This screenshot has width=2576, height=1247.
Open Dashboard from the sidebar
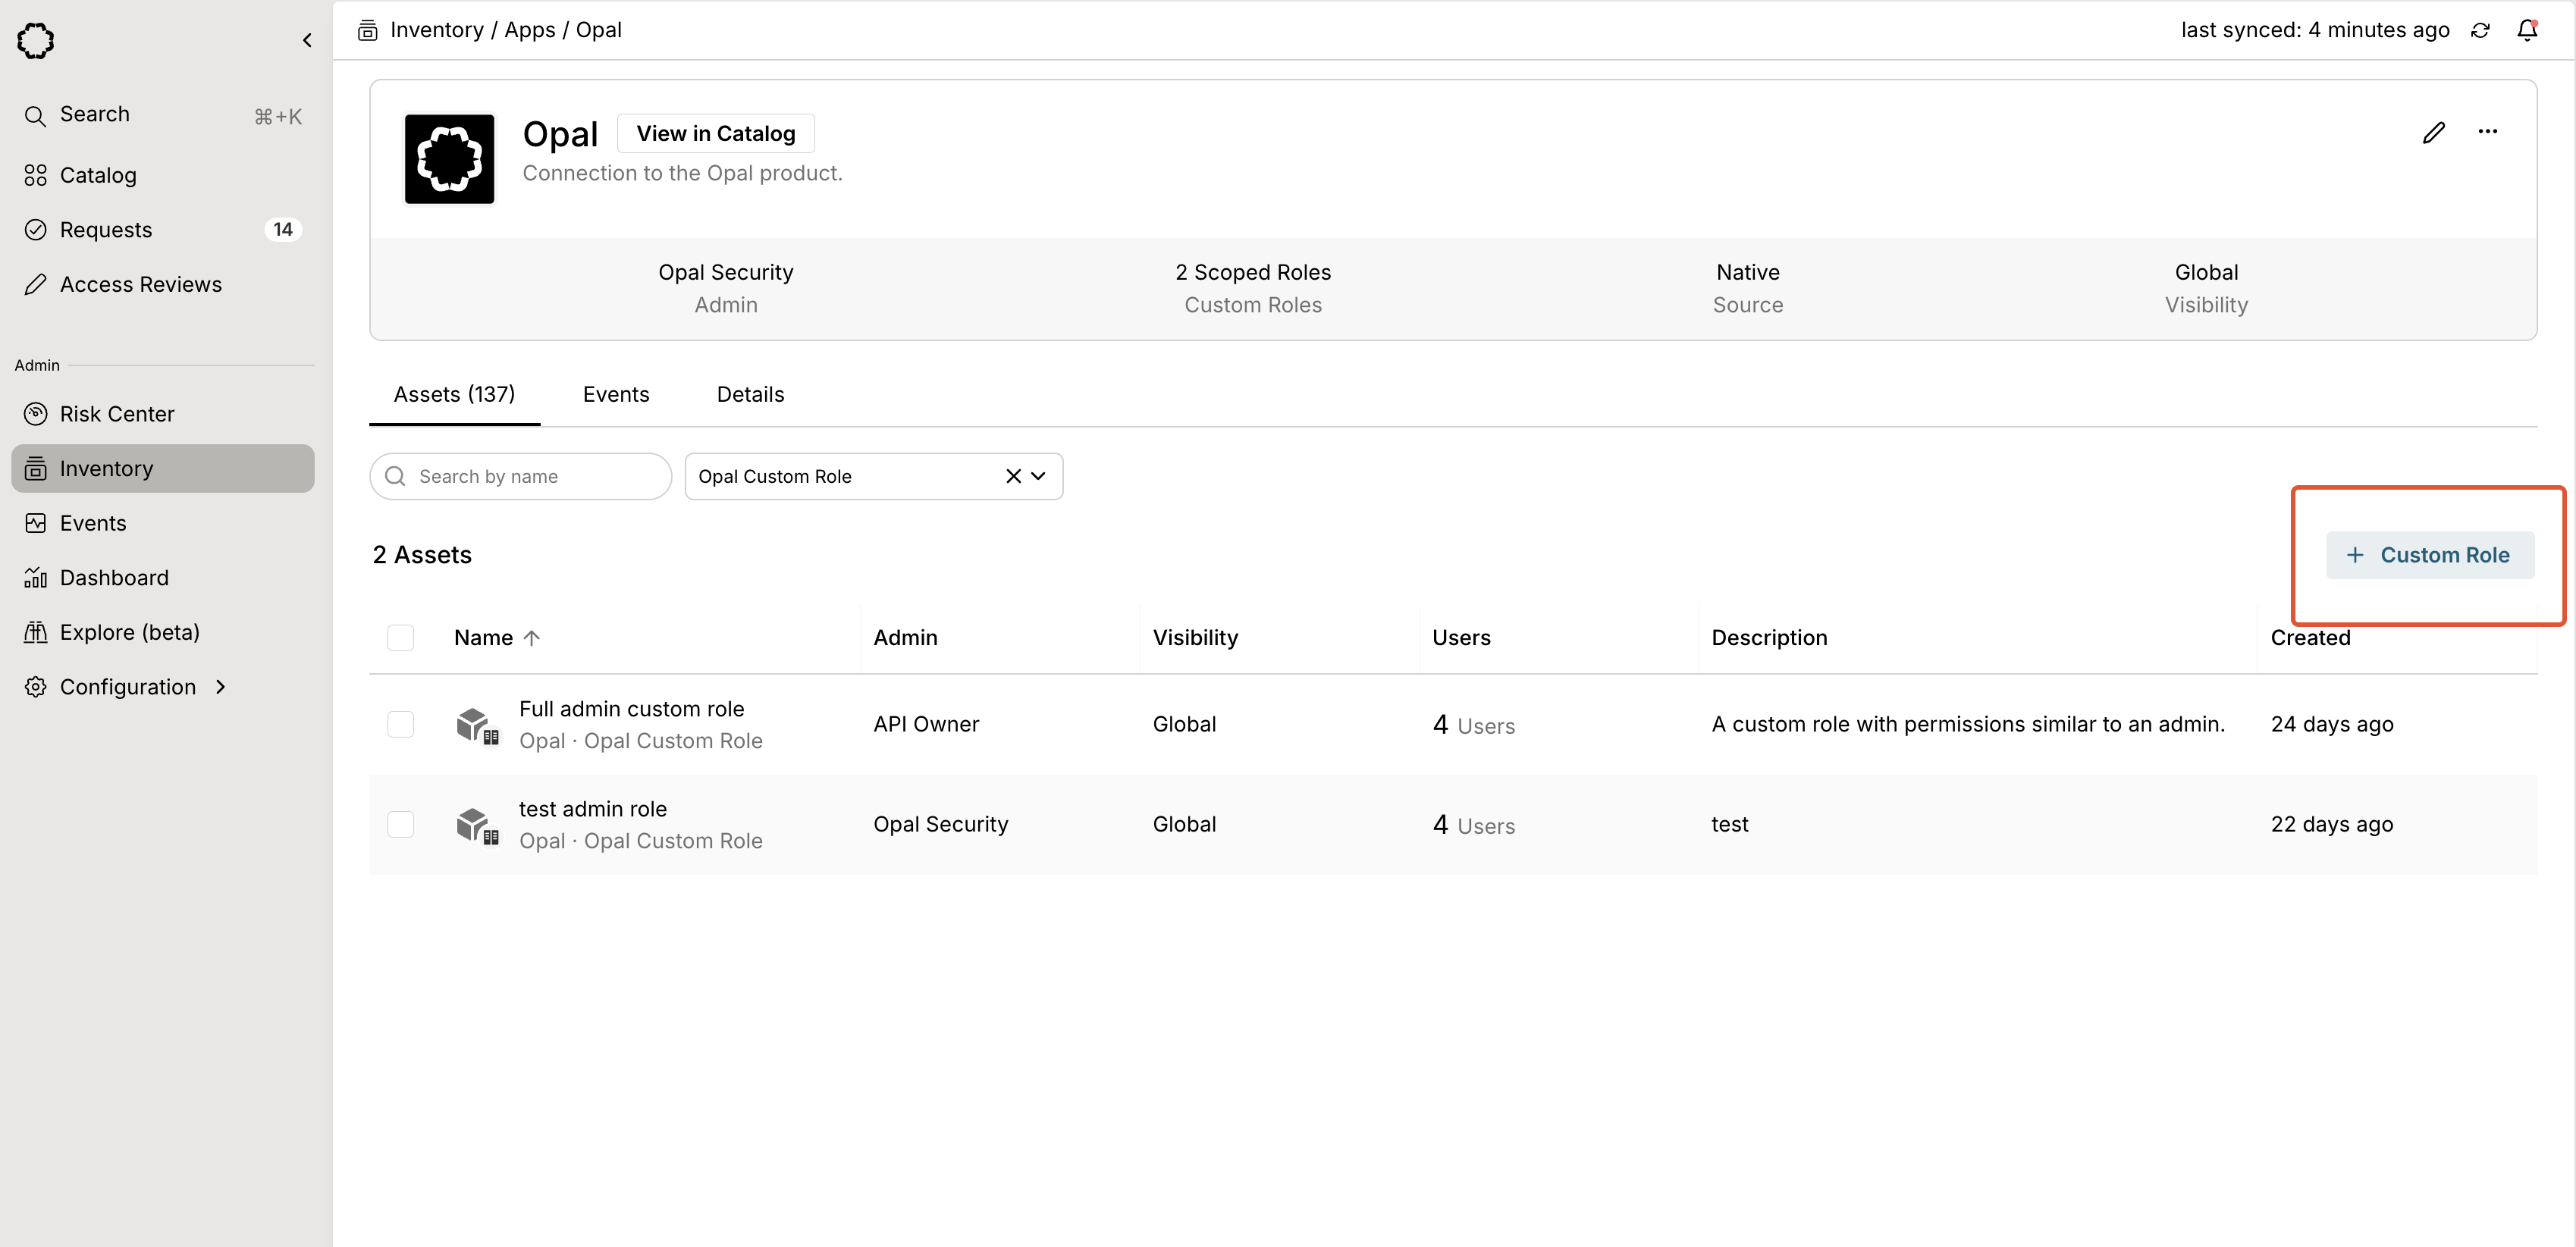pos(114,578)
